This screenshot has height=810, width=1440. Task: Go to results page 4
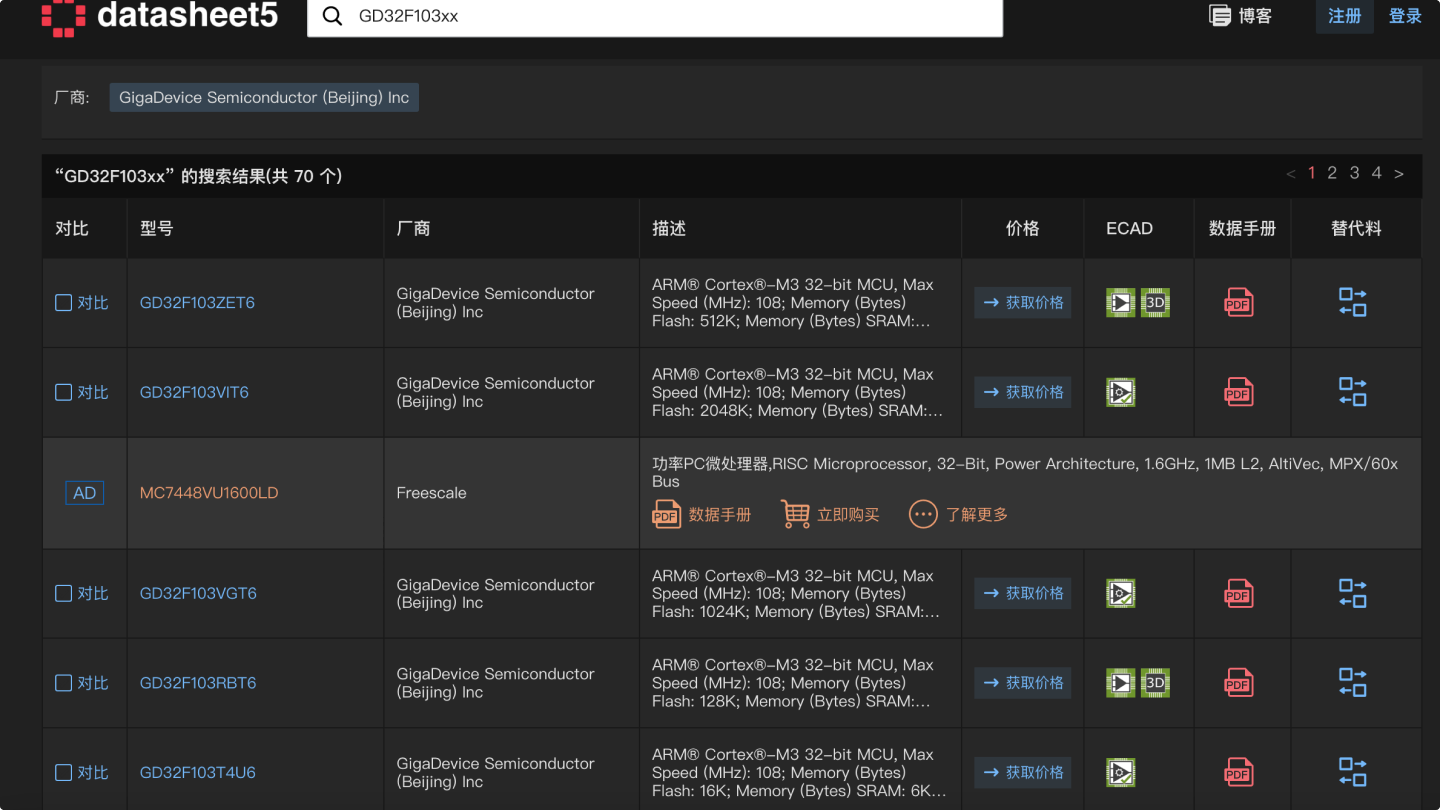(x=1376, y=173)
